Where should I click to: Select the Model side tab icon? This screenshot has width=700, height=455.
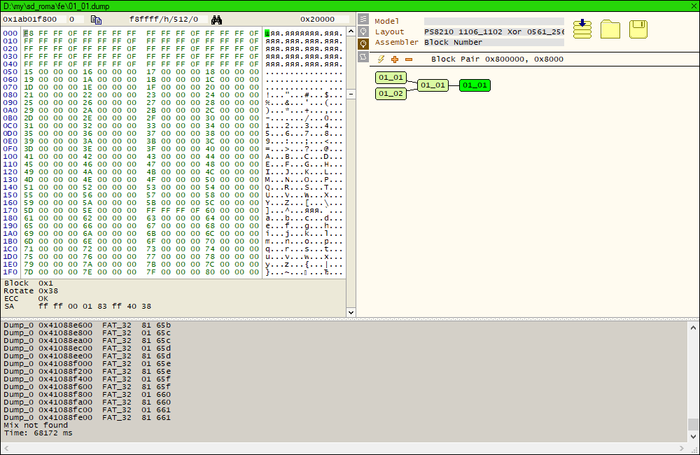(x=364, y=20)
